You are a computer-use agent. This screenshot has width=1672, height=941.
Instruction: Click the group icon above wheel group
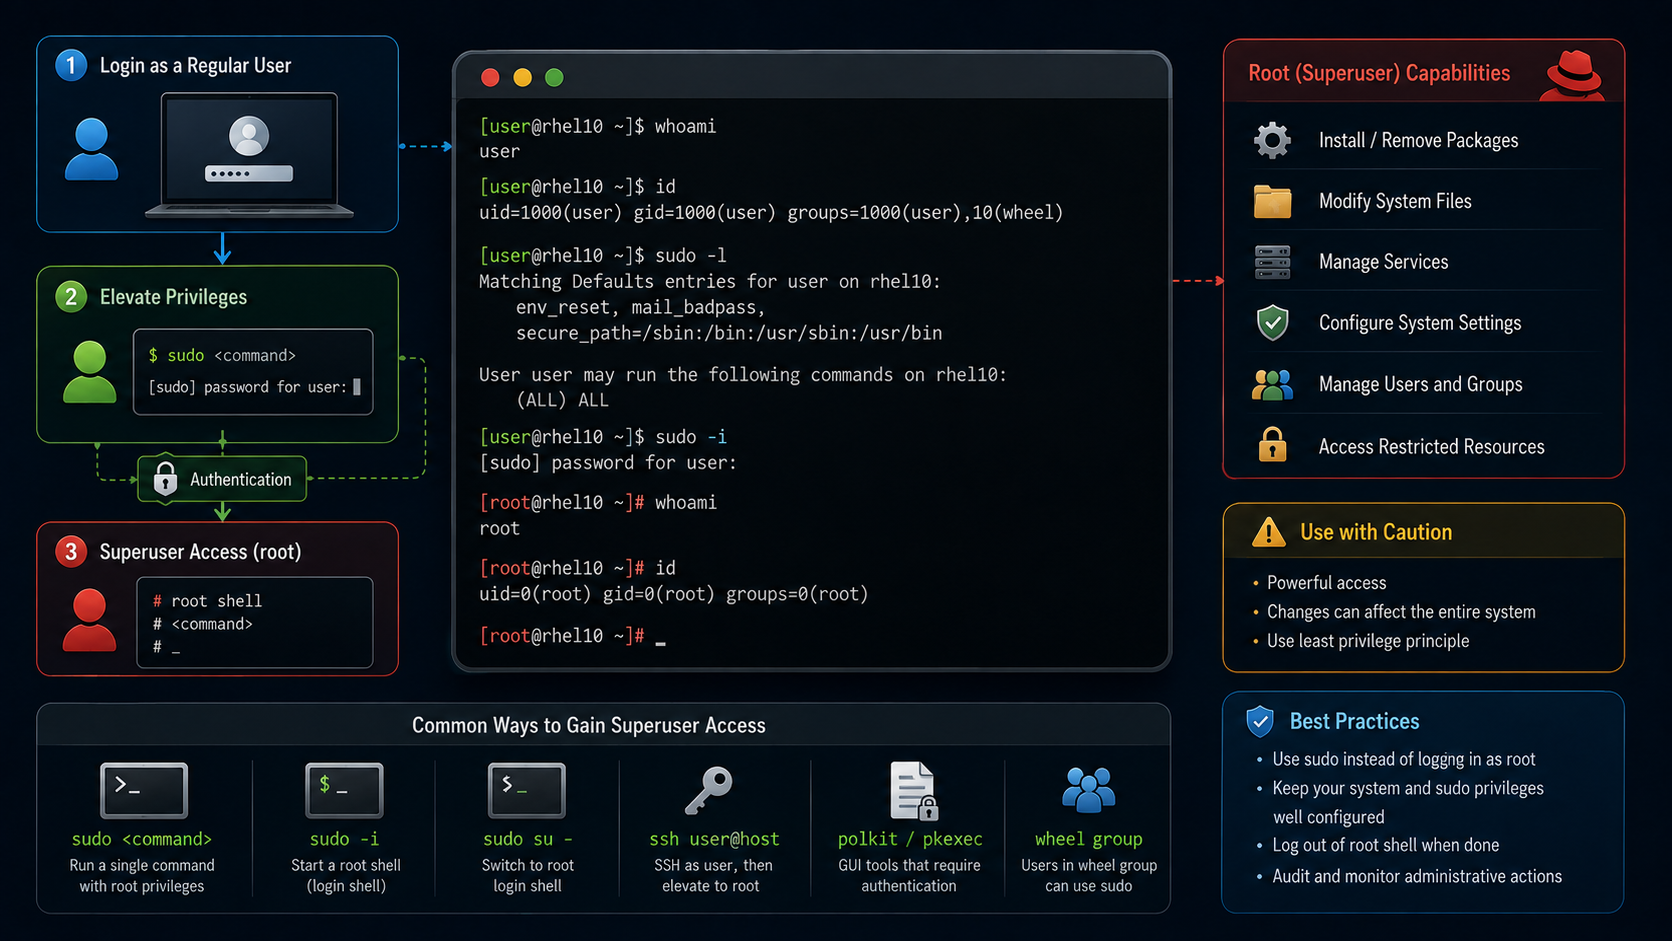point(1088,790)
